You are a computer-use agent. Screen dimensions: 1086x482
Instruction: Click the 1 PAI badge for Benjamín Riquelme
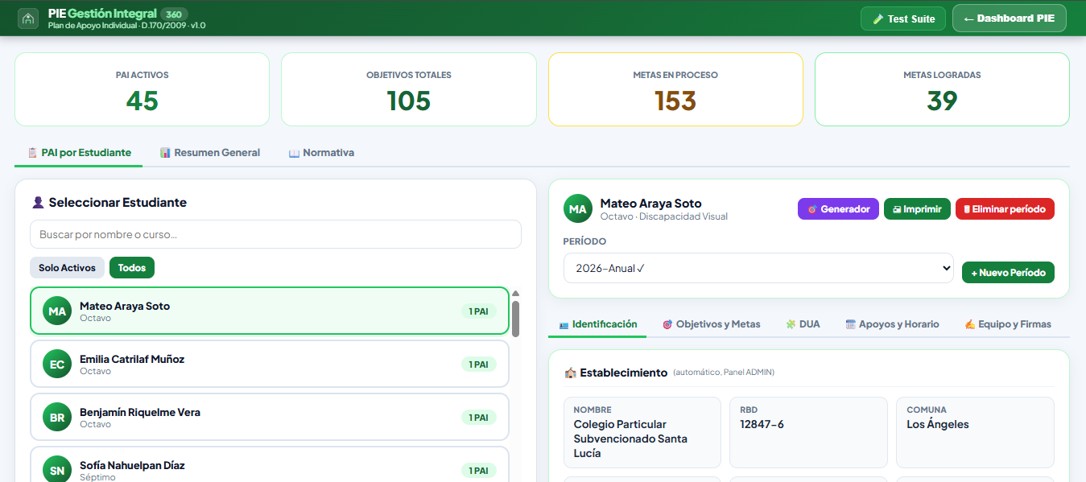tap(479, 418)
